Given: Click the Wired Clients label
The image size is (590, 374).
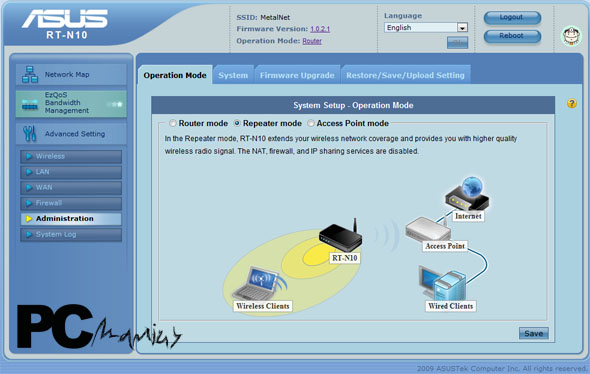Looking at the screenshot, I should (450, 306).
